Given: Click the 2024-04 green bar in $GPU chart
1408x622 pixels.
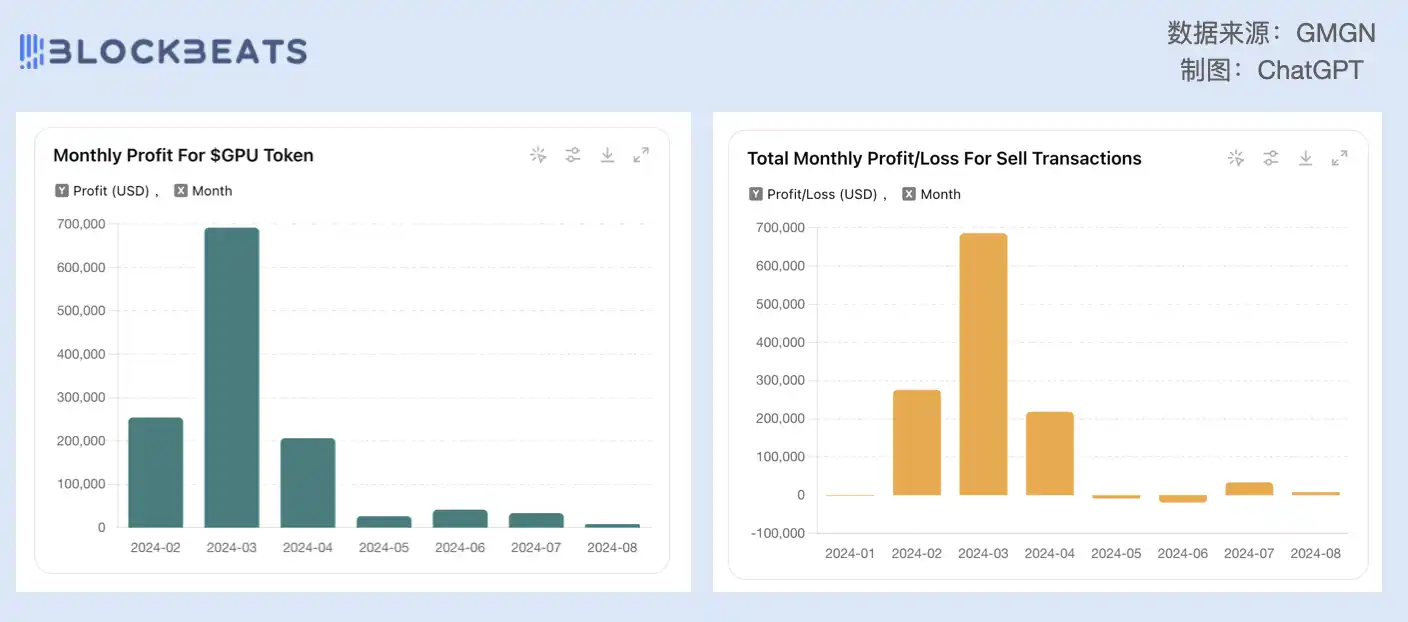Looking at the screenshot, I should point(308,483).
